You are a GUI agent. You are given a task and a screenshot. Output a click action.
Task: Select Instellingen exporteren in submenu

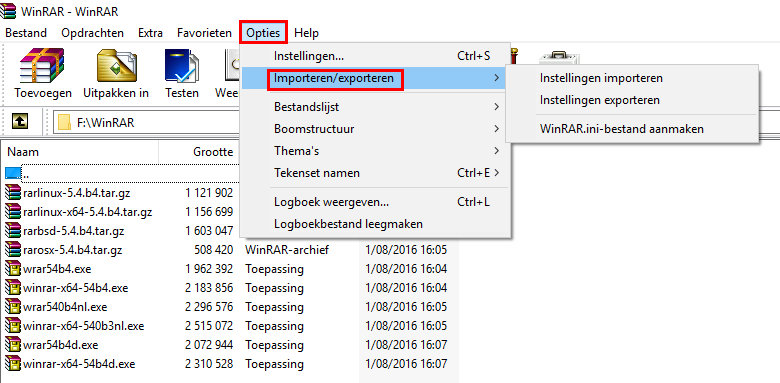point(632,100)
